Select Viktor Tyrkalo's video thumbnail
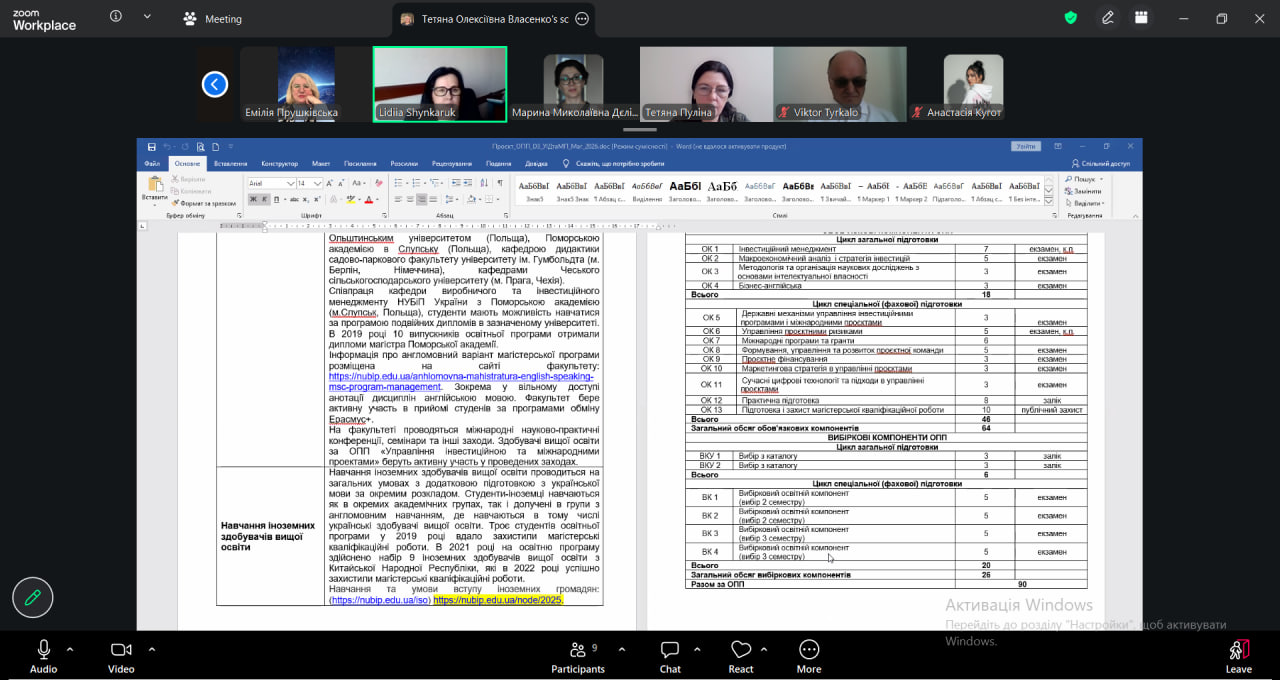This screenshot has width=1280, height=680. (840, 84)
